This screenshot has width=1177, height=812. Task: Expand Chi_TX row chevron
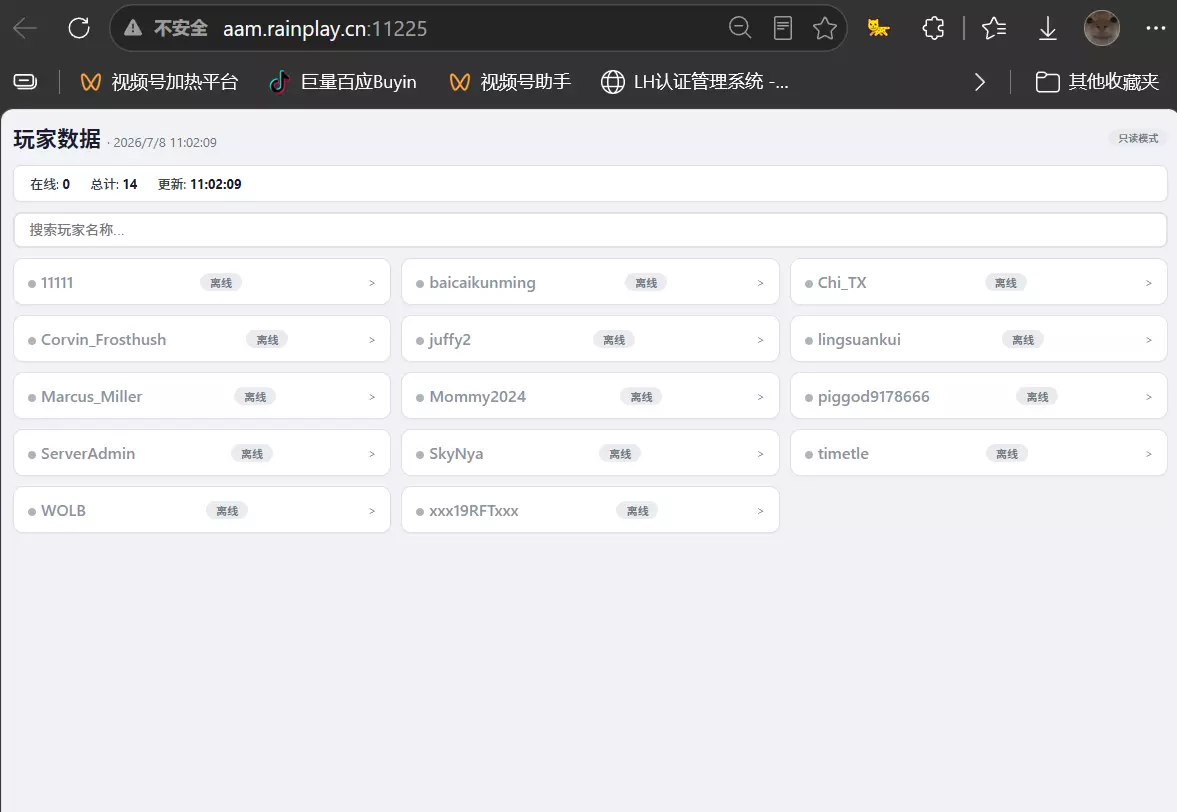[1148, 283]
